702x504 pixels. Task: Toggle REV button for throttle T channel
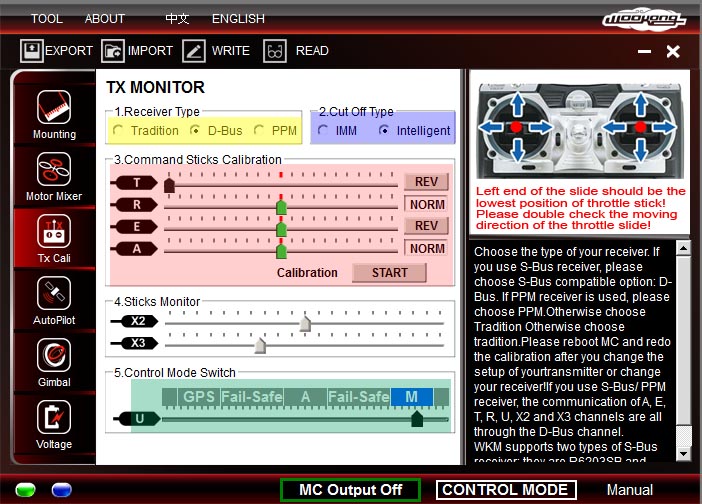pyautogui.click(x=426, y=182)
